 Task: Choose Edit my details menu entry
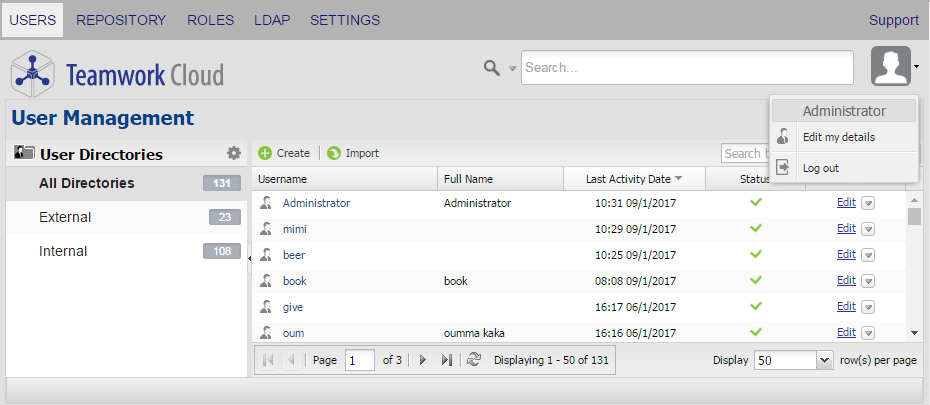point(838,137)
